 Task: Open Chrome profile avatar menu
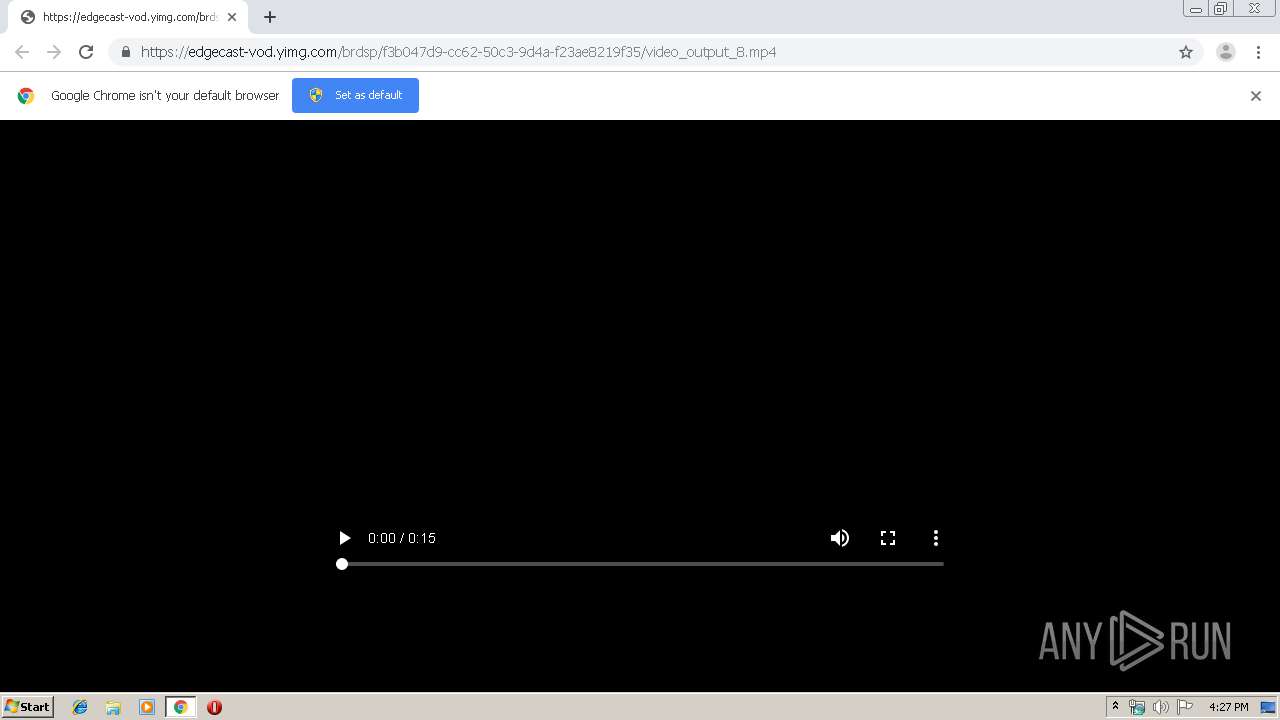click(1226, 52)
